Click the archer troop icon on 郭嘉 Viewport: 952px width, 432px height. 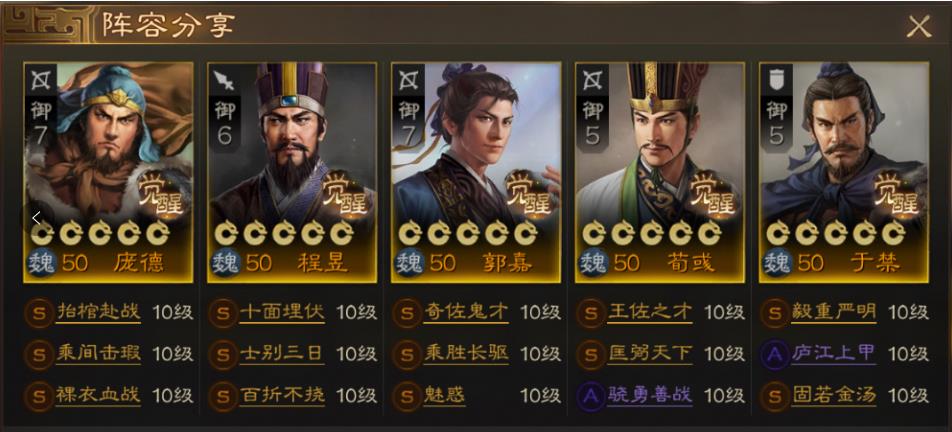[x=407, y=79]
